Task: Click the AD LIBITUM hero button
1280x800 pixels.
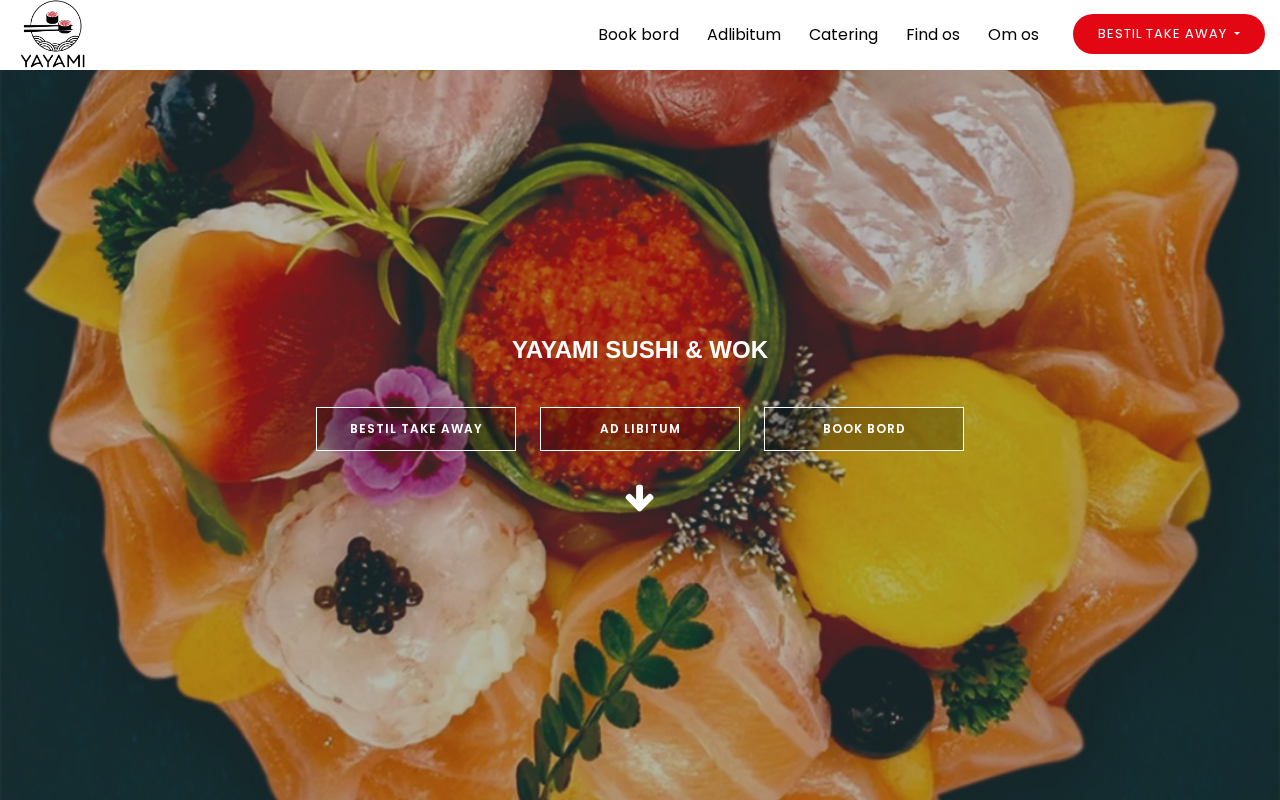Action: (x=640, y=429)
